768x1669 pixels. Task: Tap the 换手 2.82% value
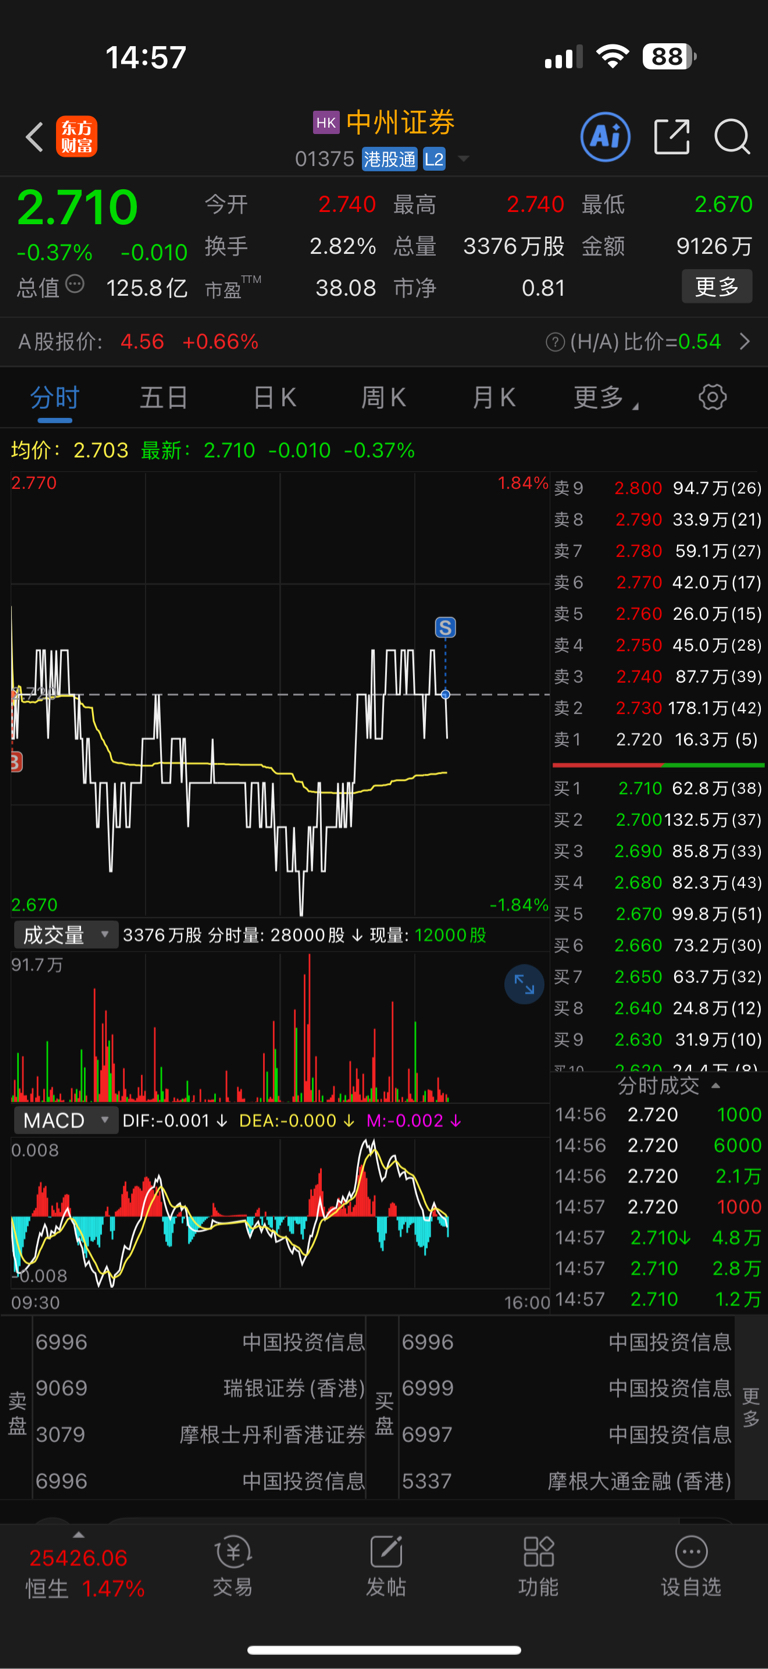(x=342, y=246)
